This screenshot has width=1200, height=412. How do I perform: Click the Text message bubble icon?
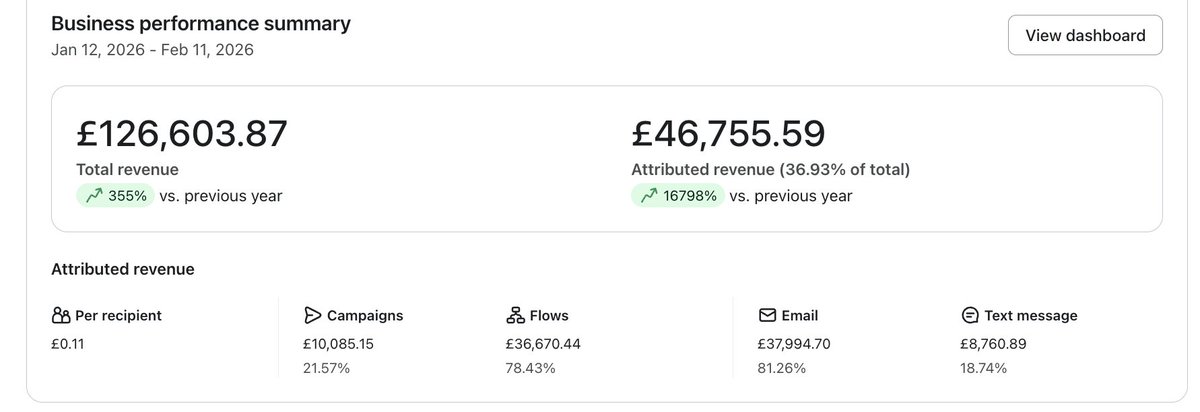point(969,315)
